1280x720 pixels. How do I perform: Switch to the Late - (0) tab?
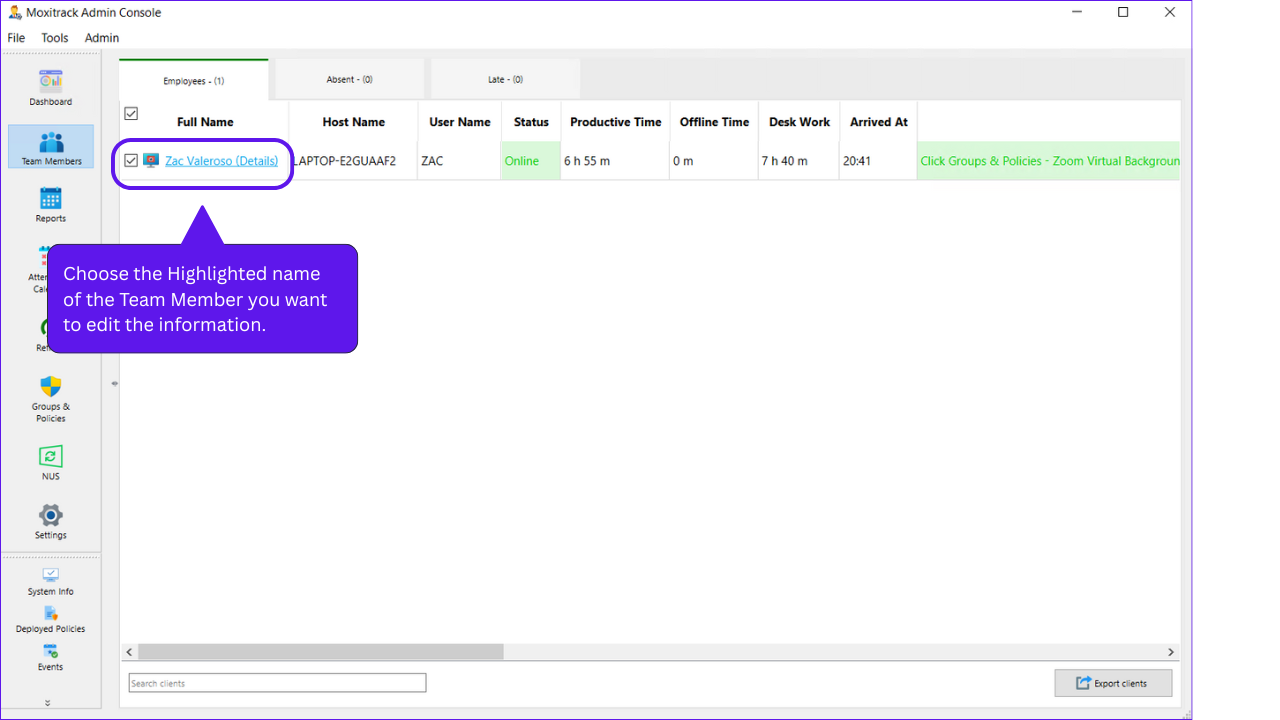(506, 79)
